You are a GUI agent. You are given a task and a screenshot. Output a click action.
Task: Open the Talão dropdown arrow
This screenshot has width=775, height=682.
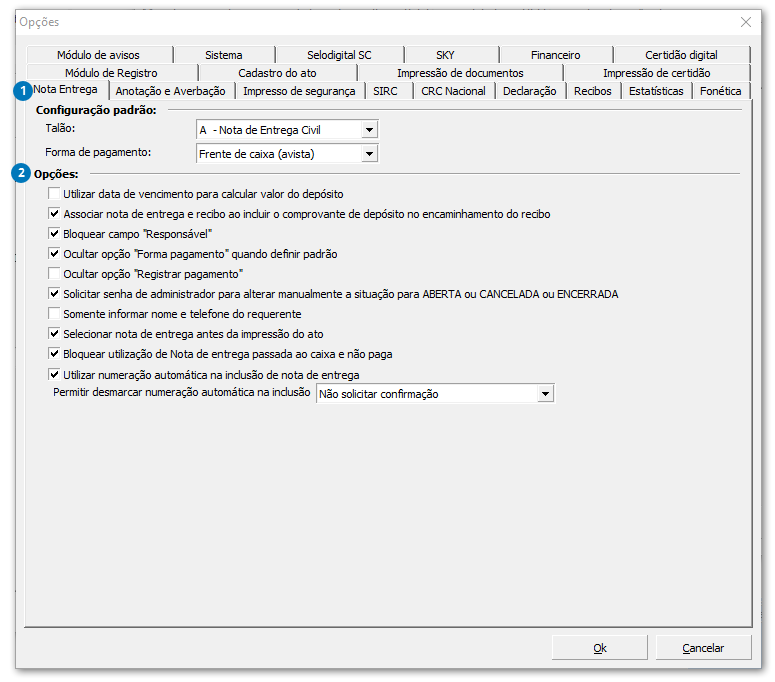pos(369,130)
